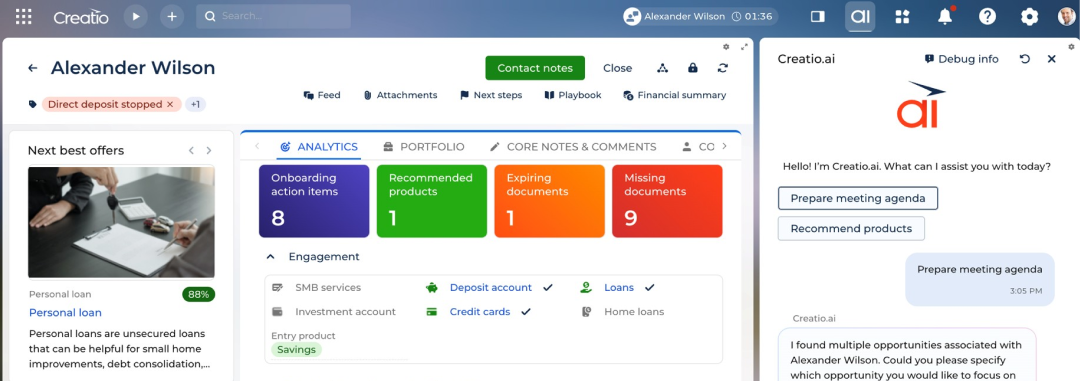The width and height of the screenshot is (1080, 381).
Task: Restart the Creatio.ai conversation
Action: click(1024, 59)
